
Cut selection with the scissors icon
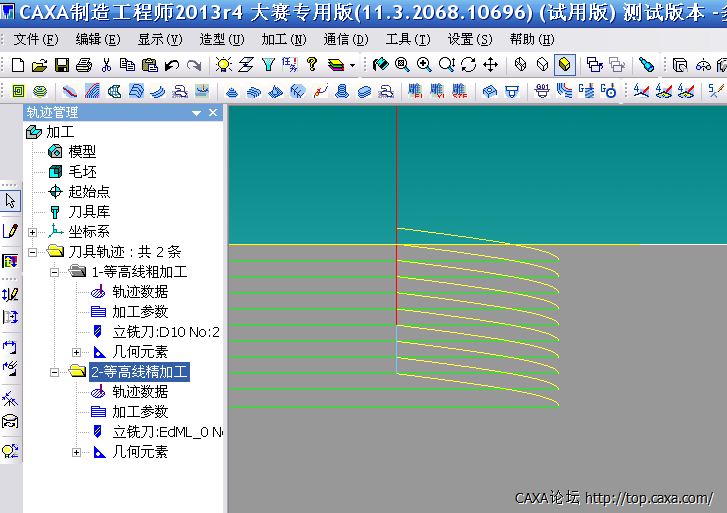click(106, 64)
